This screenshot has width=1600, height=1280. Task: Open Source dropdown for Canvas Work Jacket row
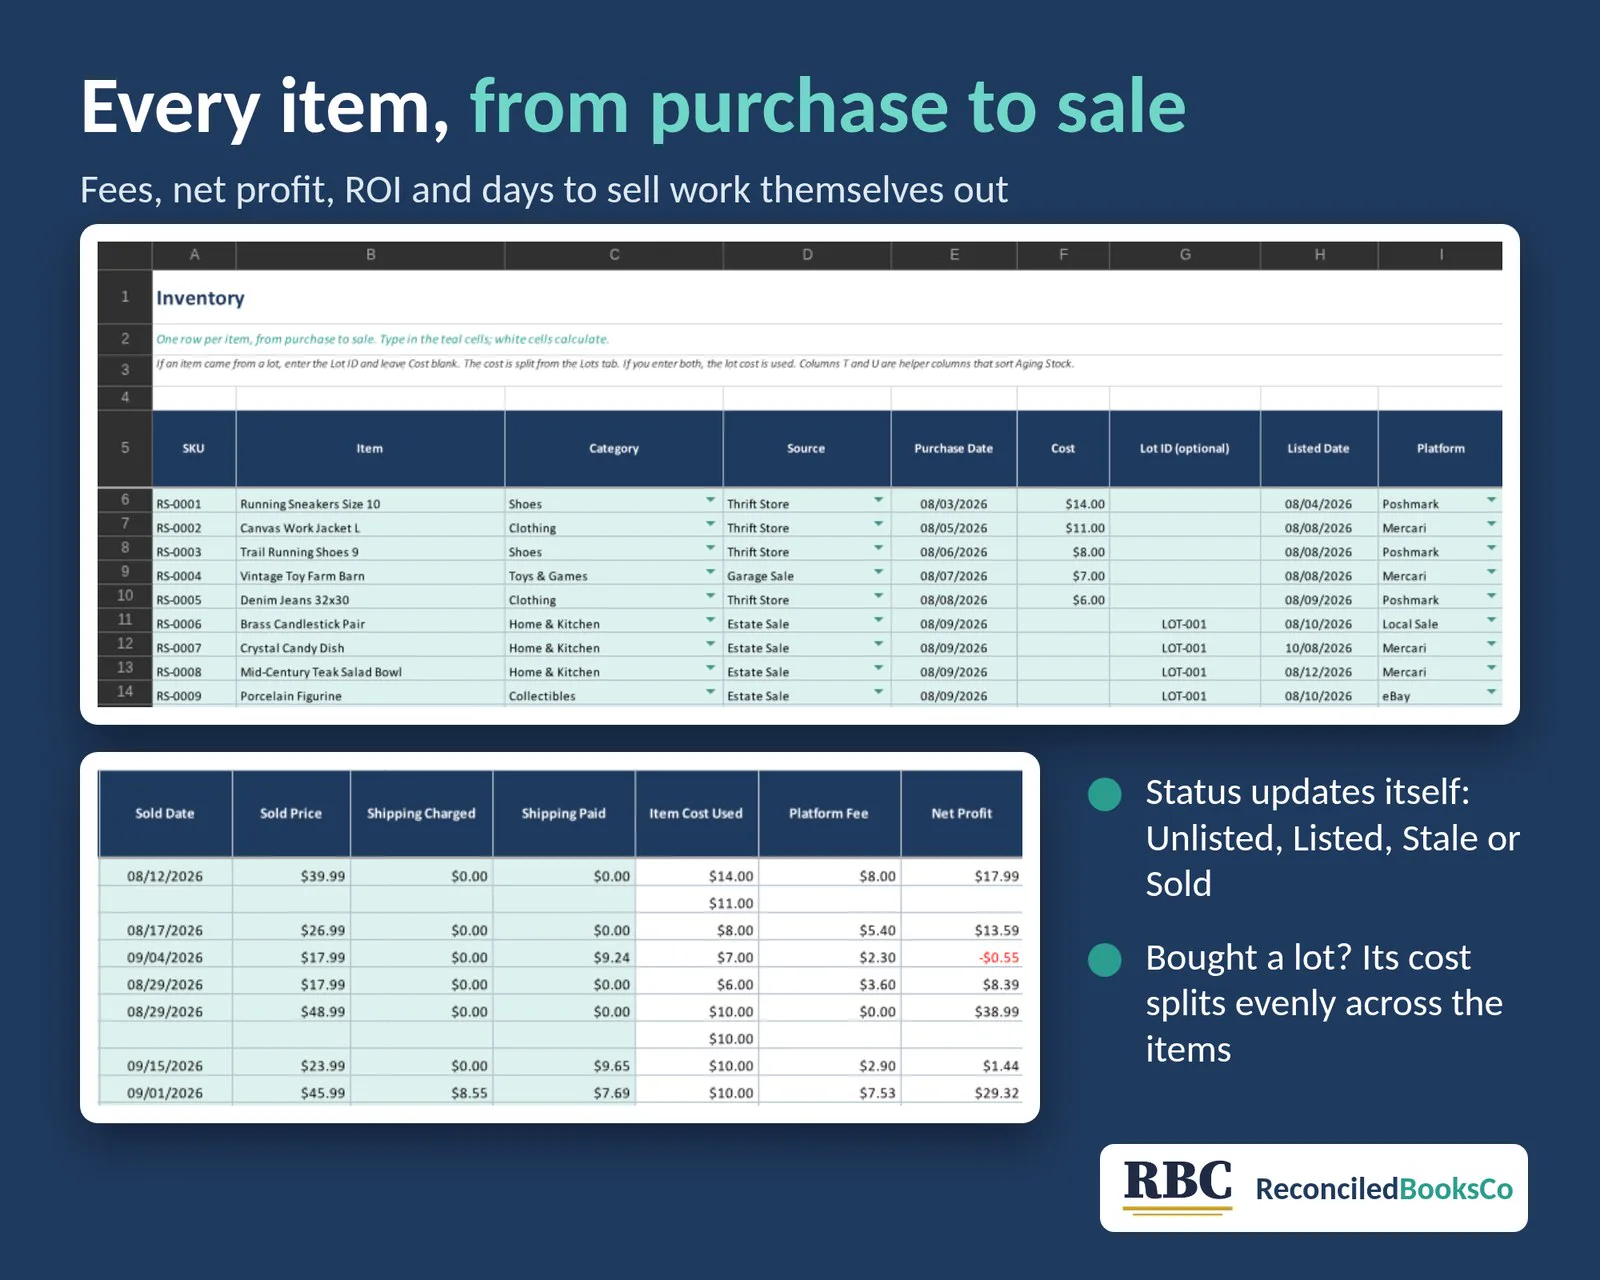878,524
